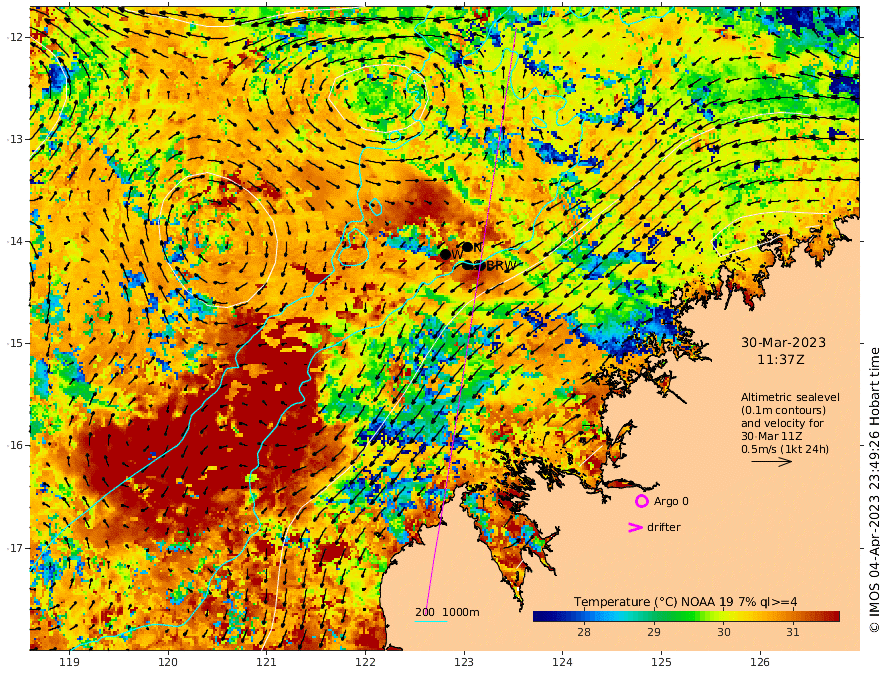Click the 'Argo 0' legend label
The height and width of the screenshot is (680, 880).
point(671,501)
